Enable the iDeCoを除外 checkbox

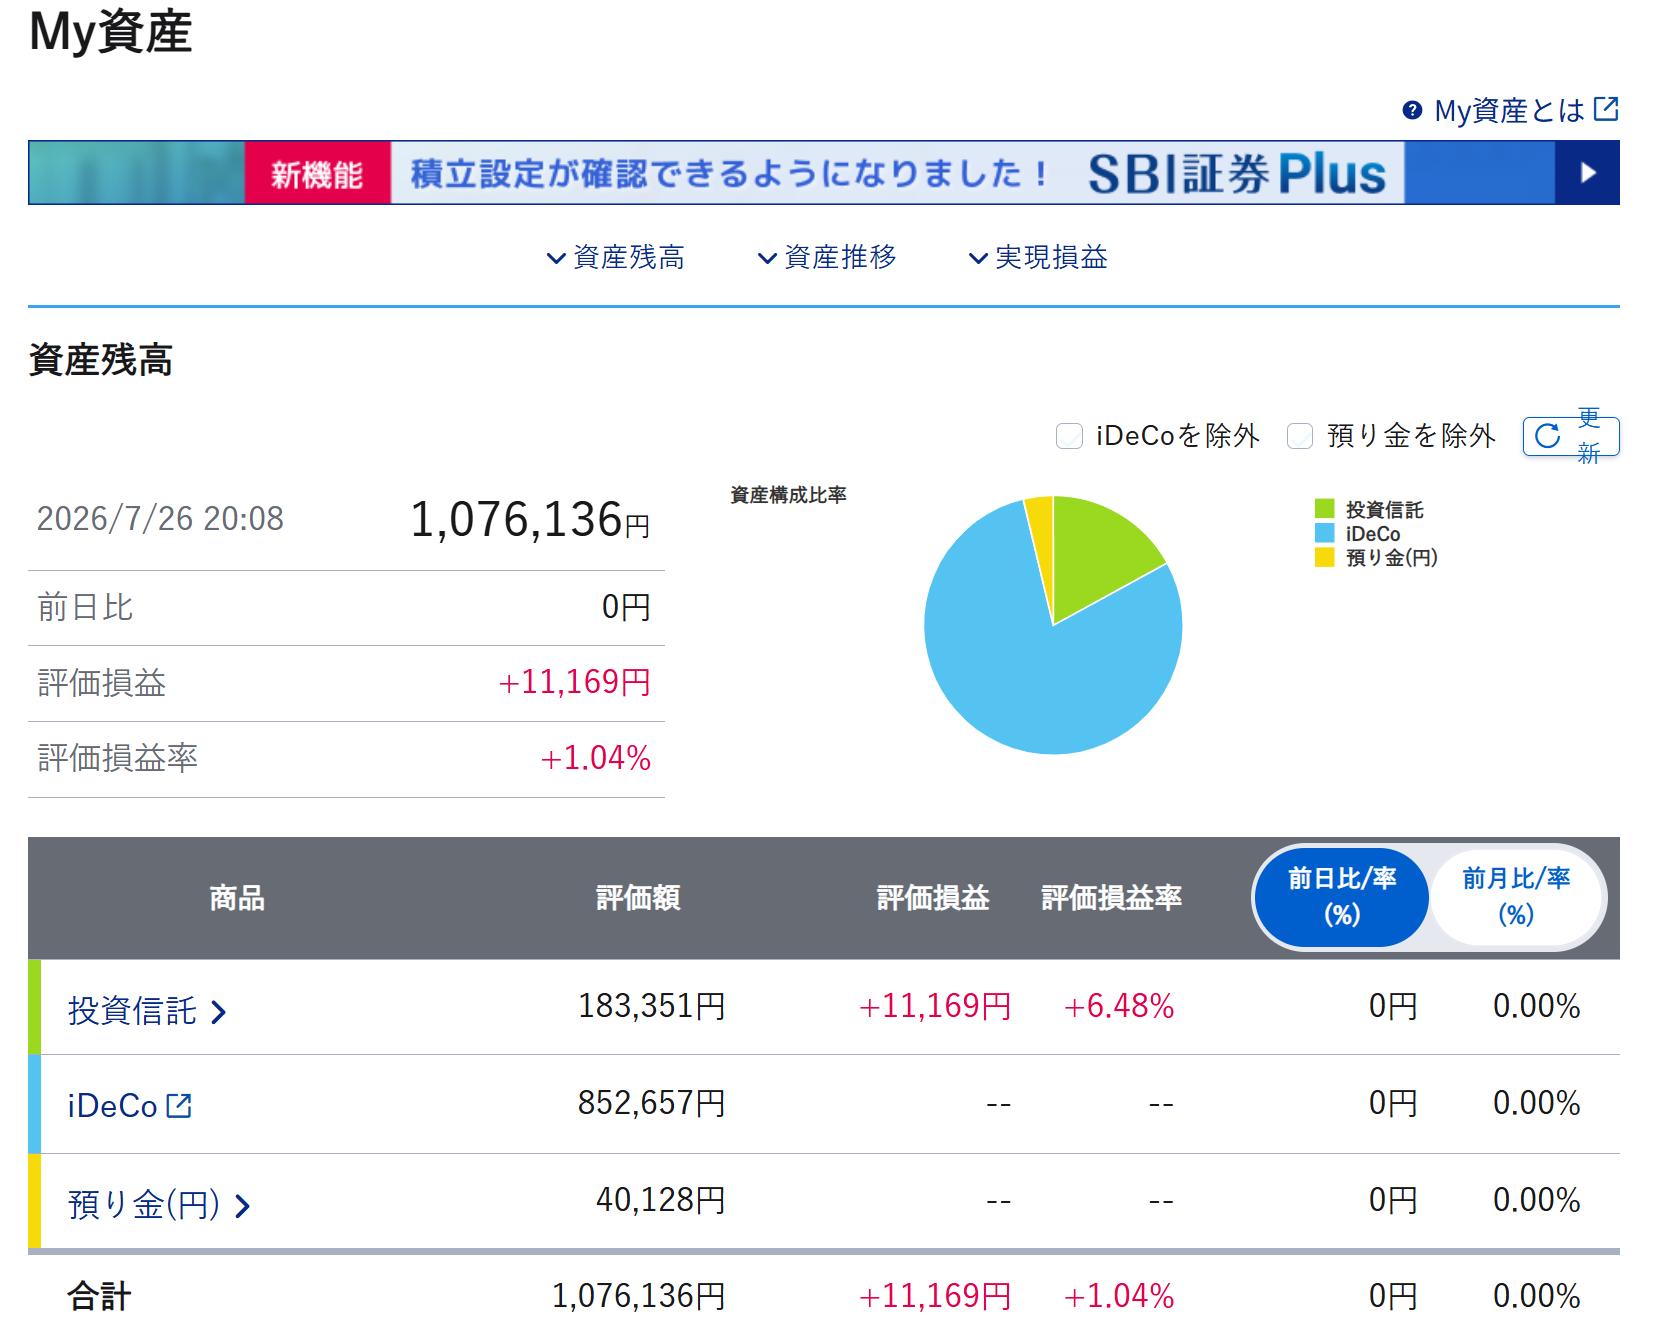(x=1069, y=436)
